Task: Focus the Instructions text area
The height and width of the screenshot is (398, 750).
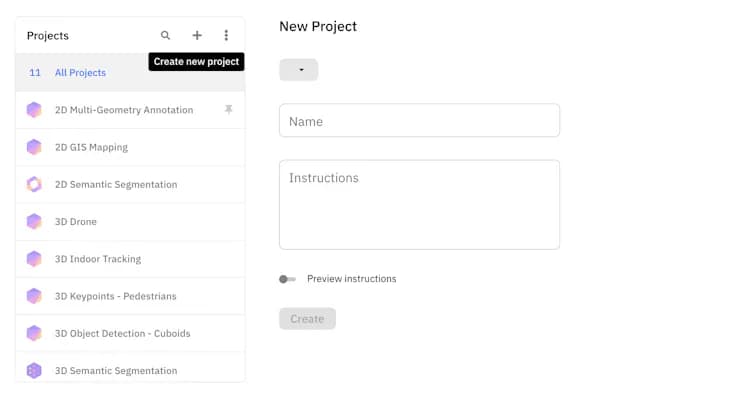Action: tap(419, 205)
